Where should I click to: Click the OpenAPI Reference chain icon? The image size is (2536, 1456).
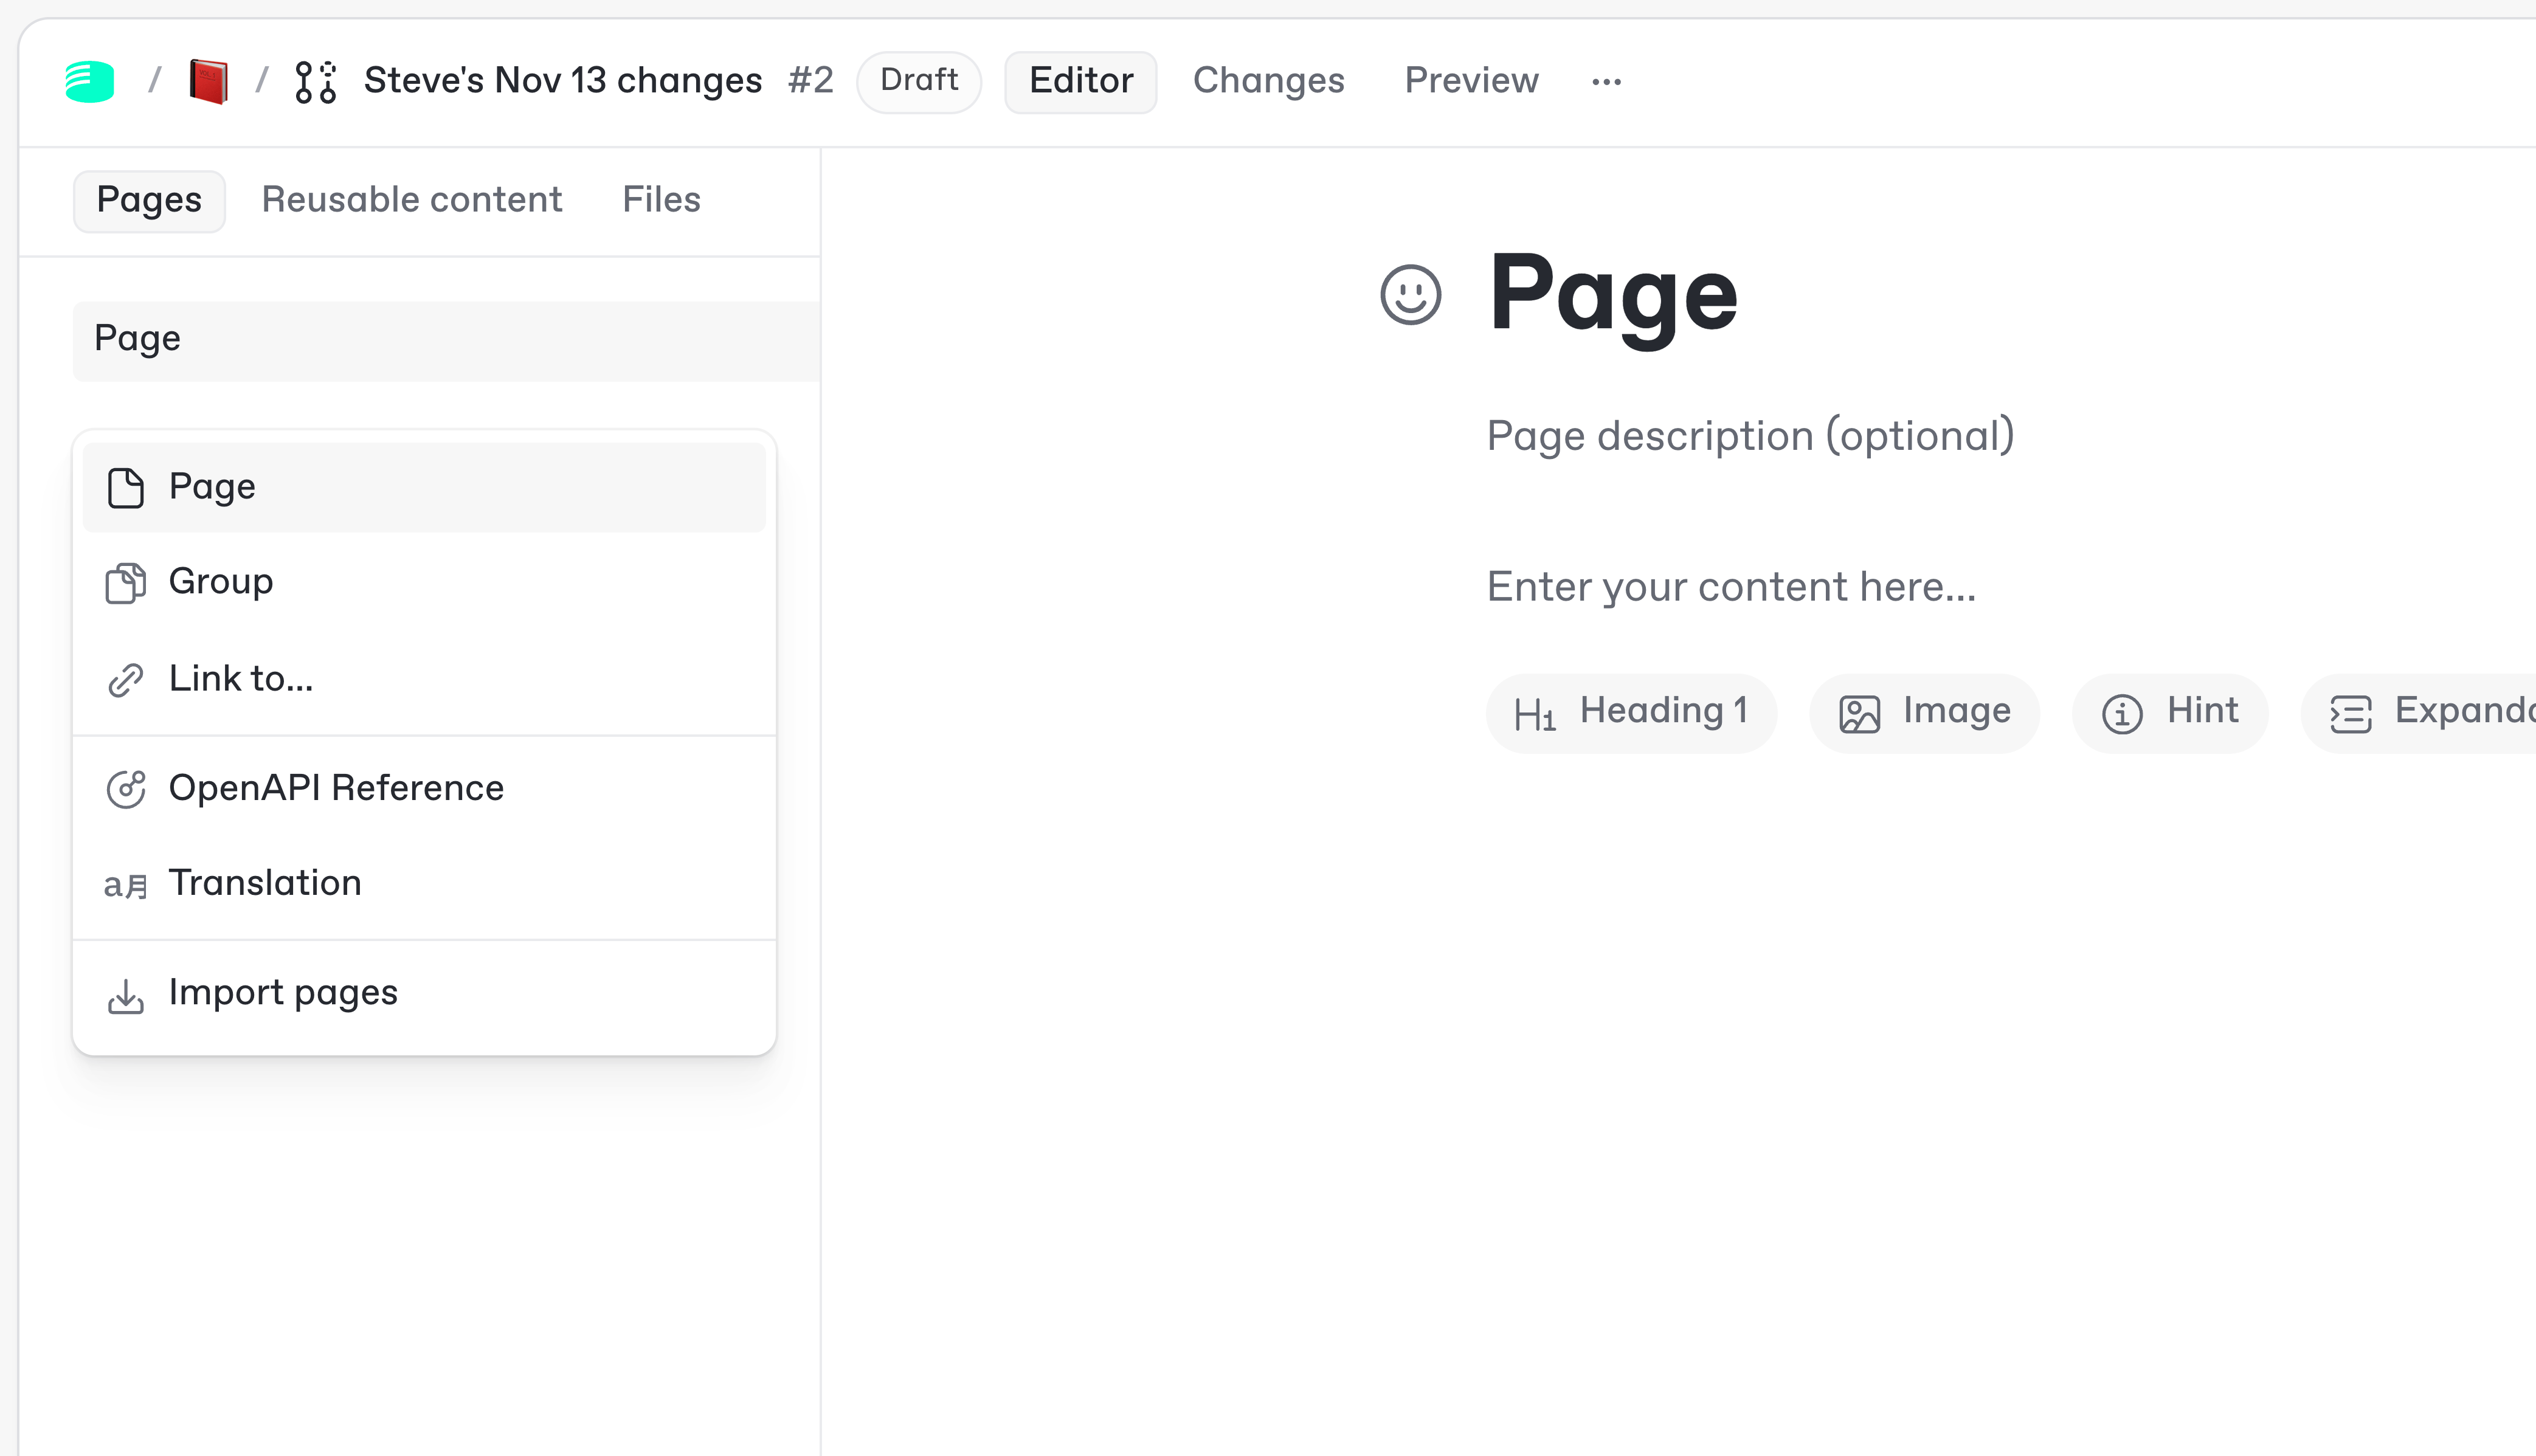[x=125, y=788]
